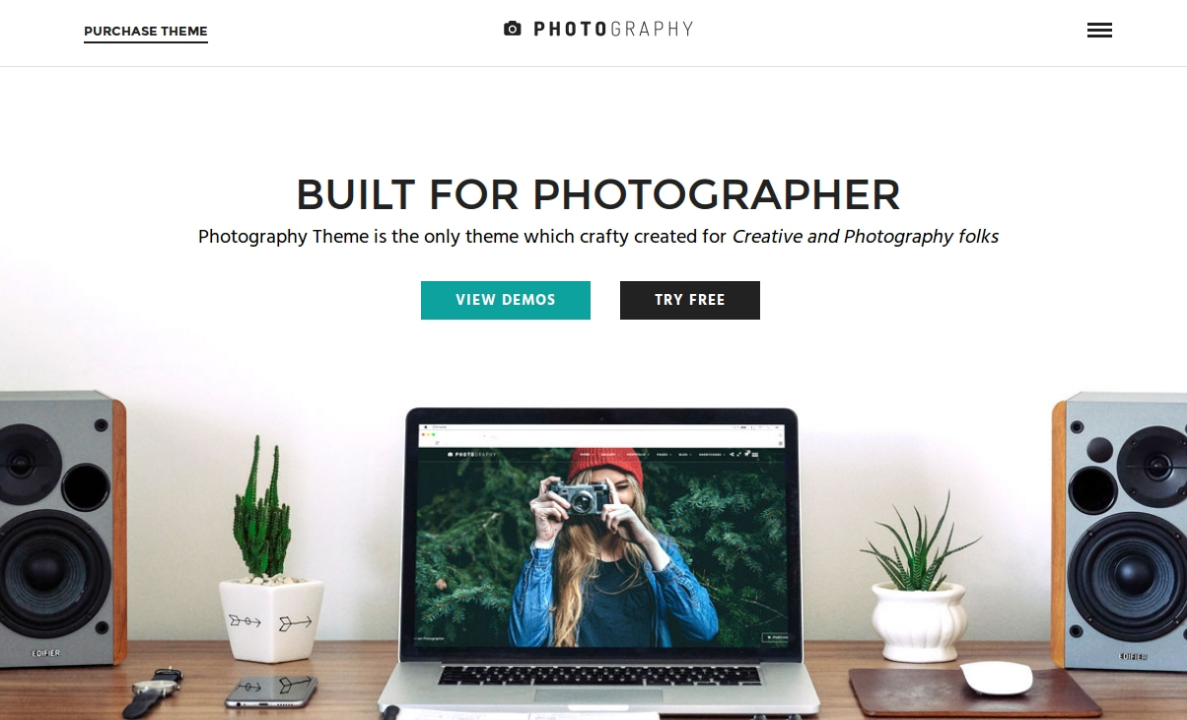Image resolution: width=1187 pixels, height=720 pixels.
Task: Click the black Try Free button
Action: click(690, 300)
